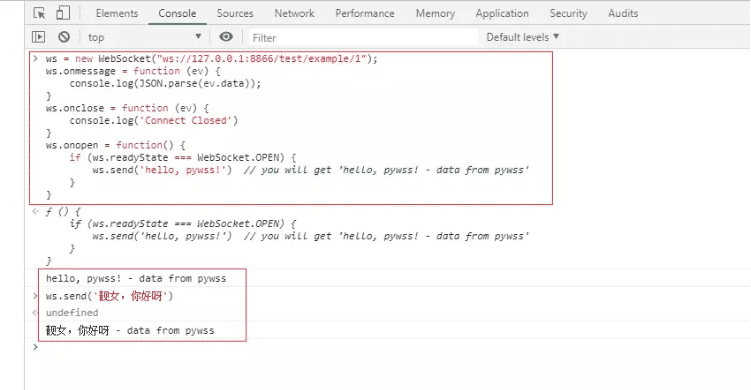Open the Default levels dropdown
The width and height of the screenshot is (751, 390).
click(523, 37)
